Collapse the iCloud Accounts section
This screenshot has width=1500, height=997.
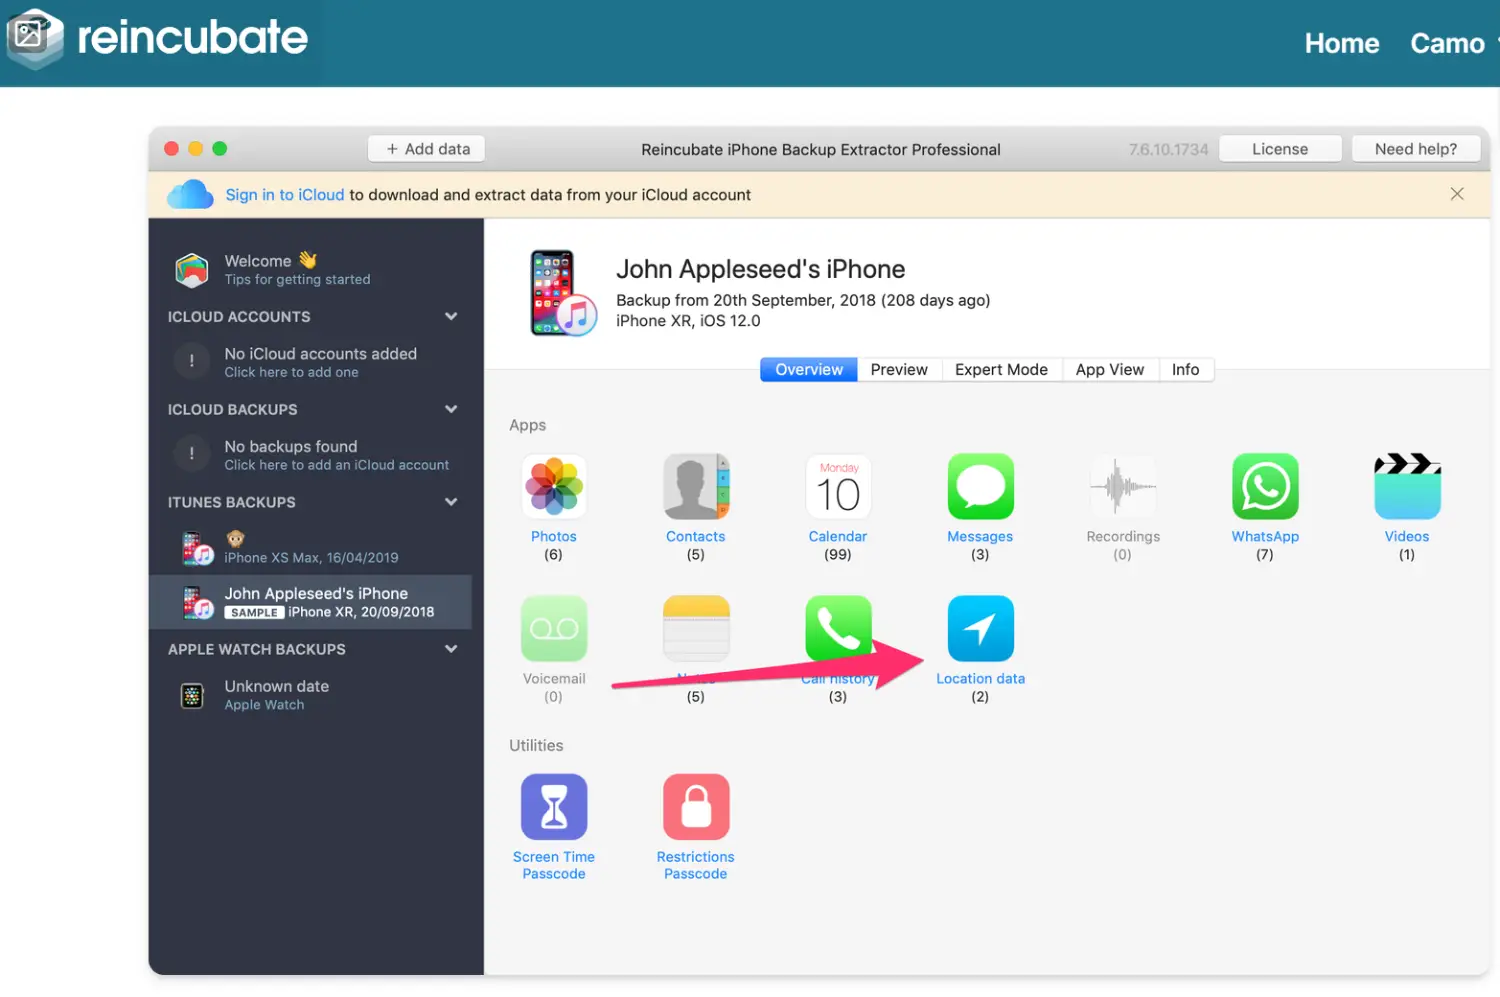pos(451,317)
